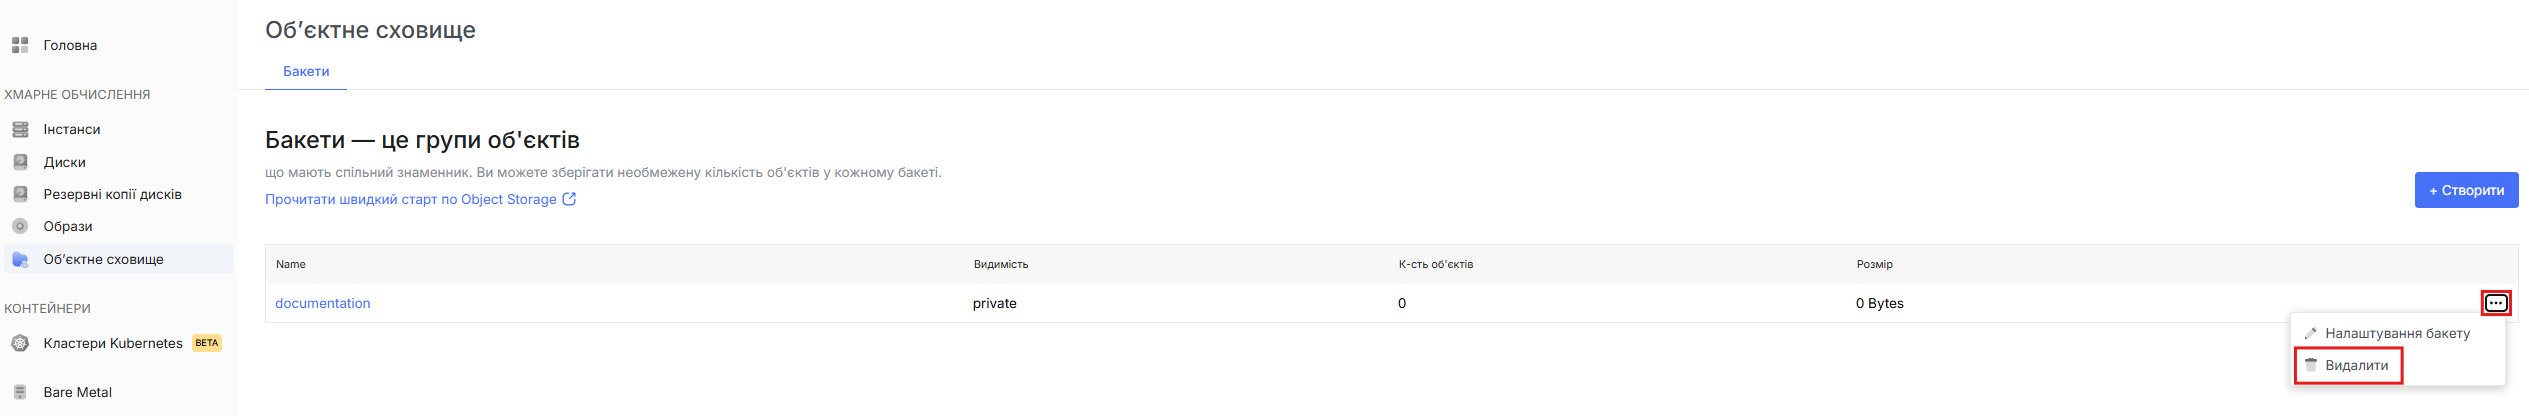Click the BETA badge next to Kubernetes
This screenshot has width=2529, height=416.
[207, 343]
